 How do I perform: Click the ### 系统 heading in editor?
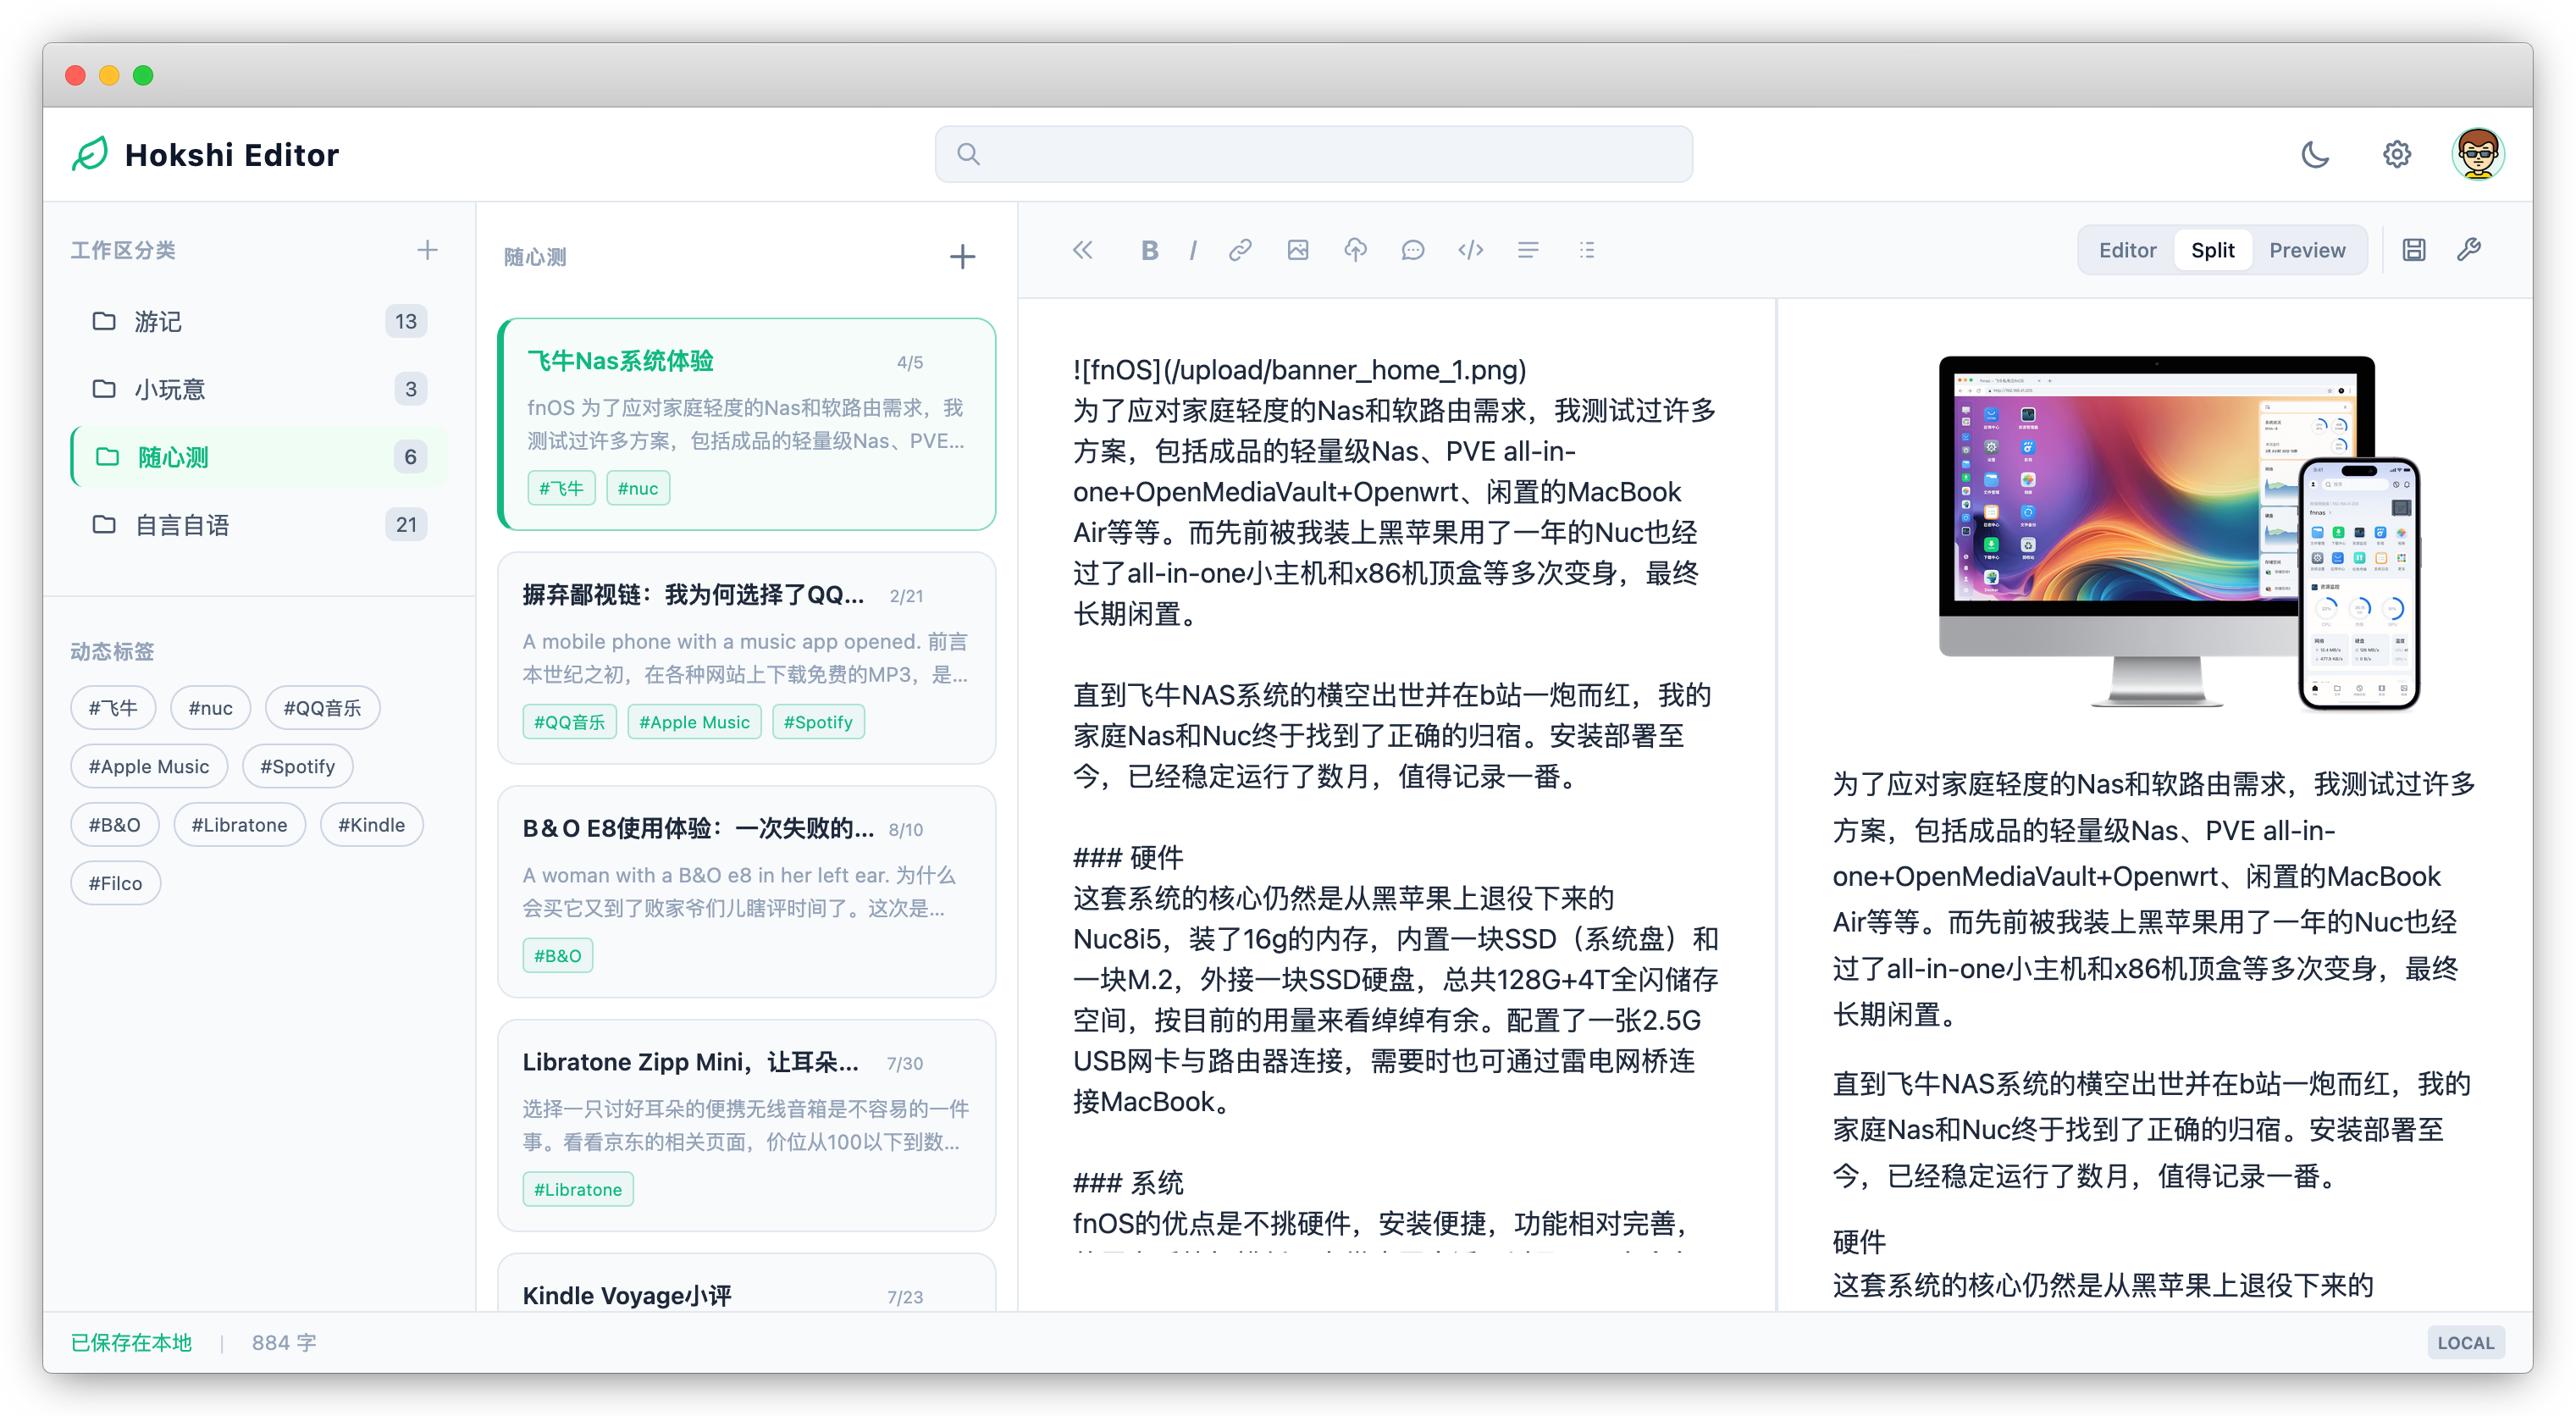click(1128, 1182)
